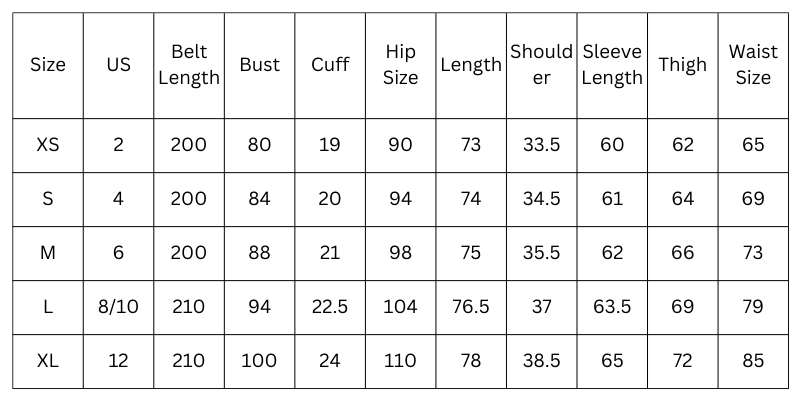Select the US column header
This screenshot has width=800, height=400.
[118, 65]
